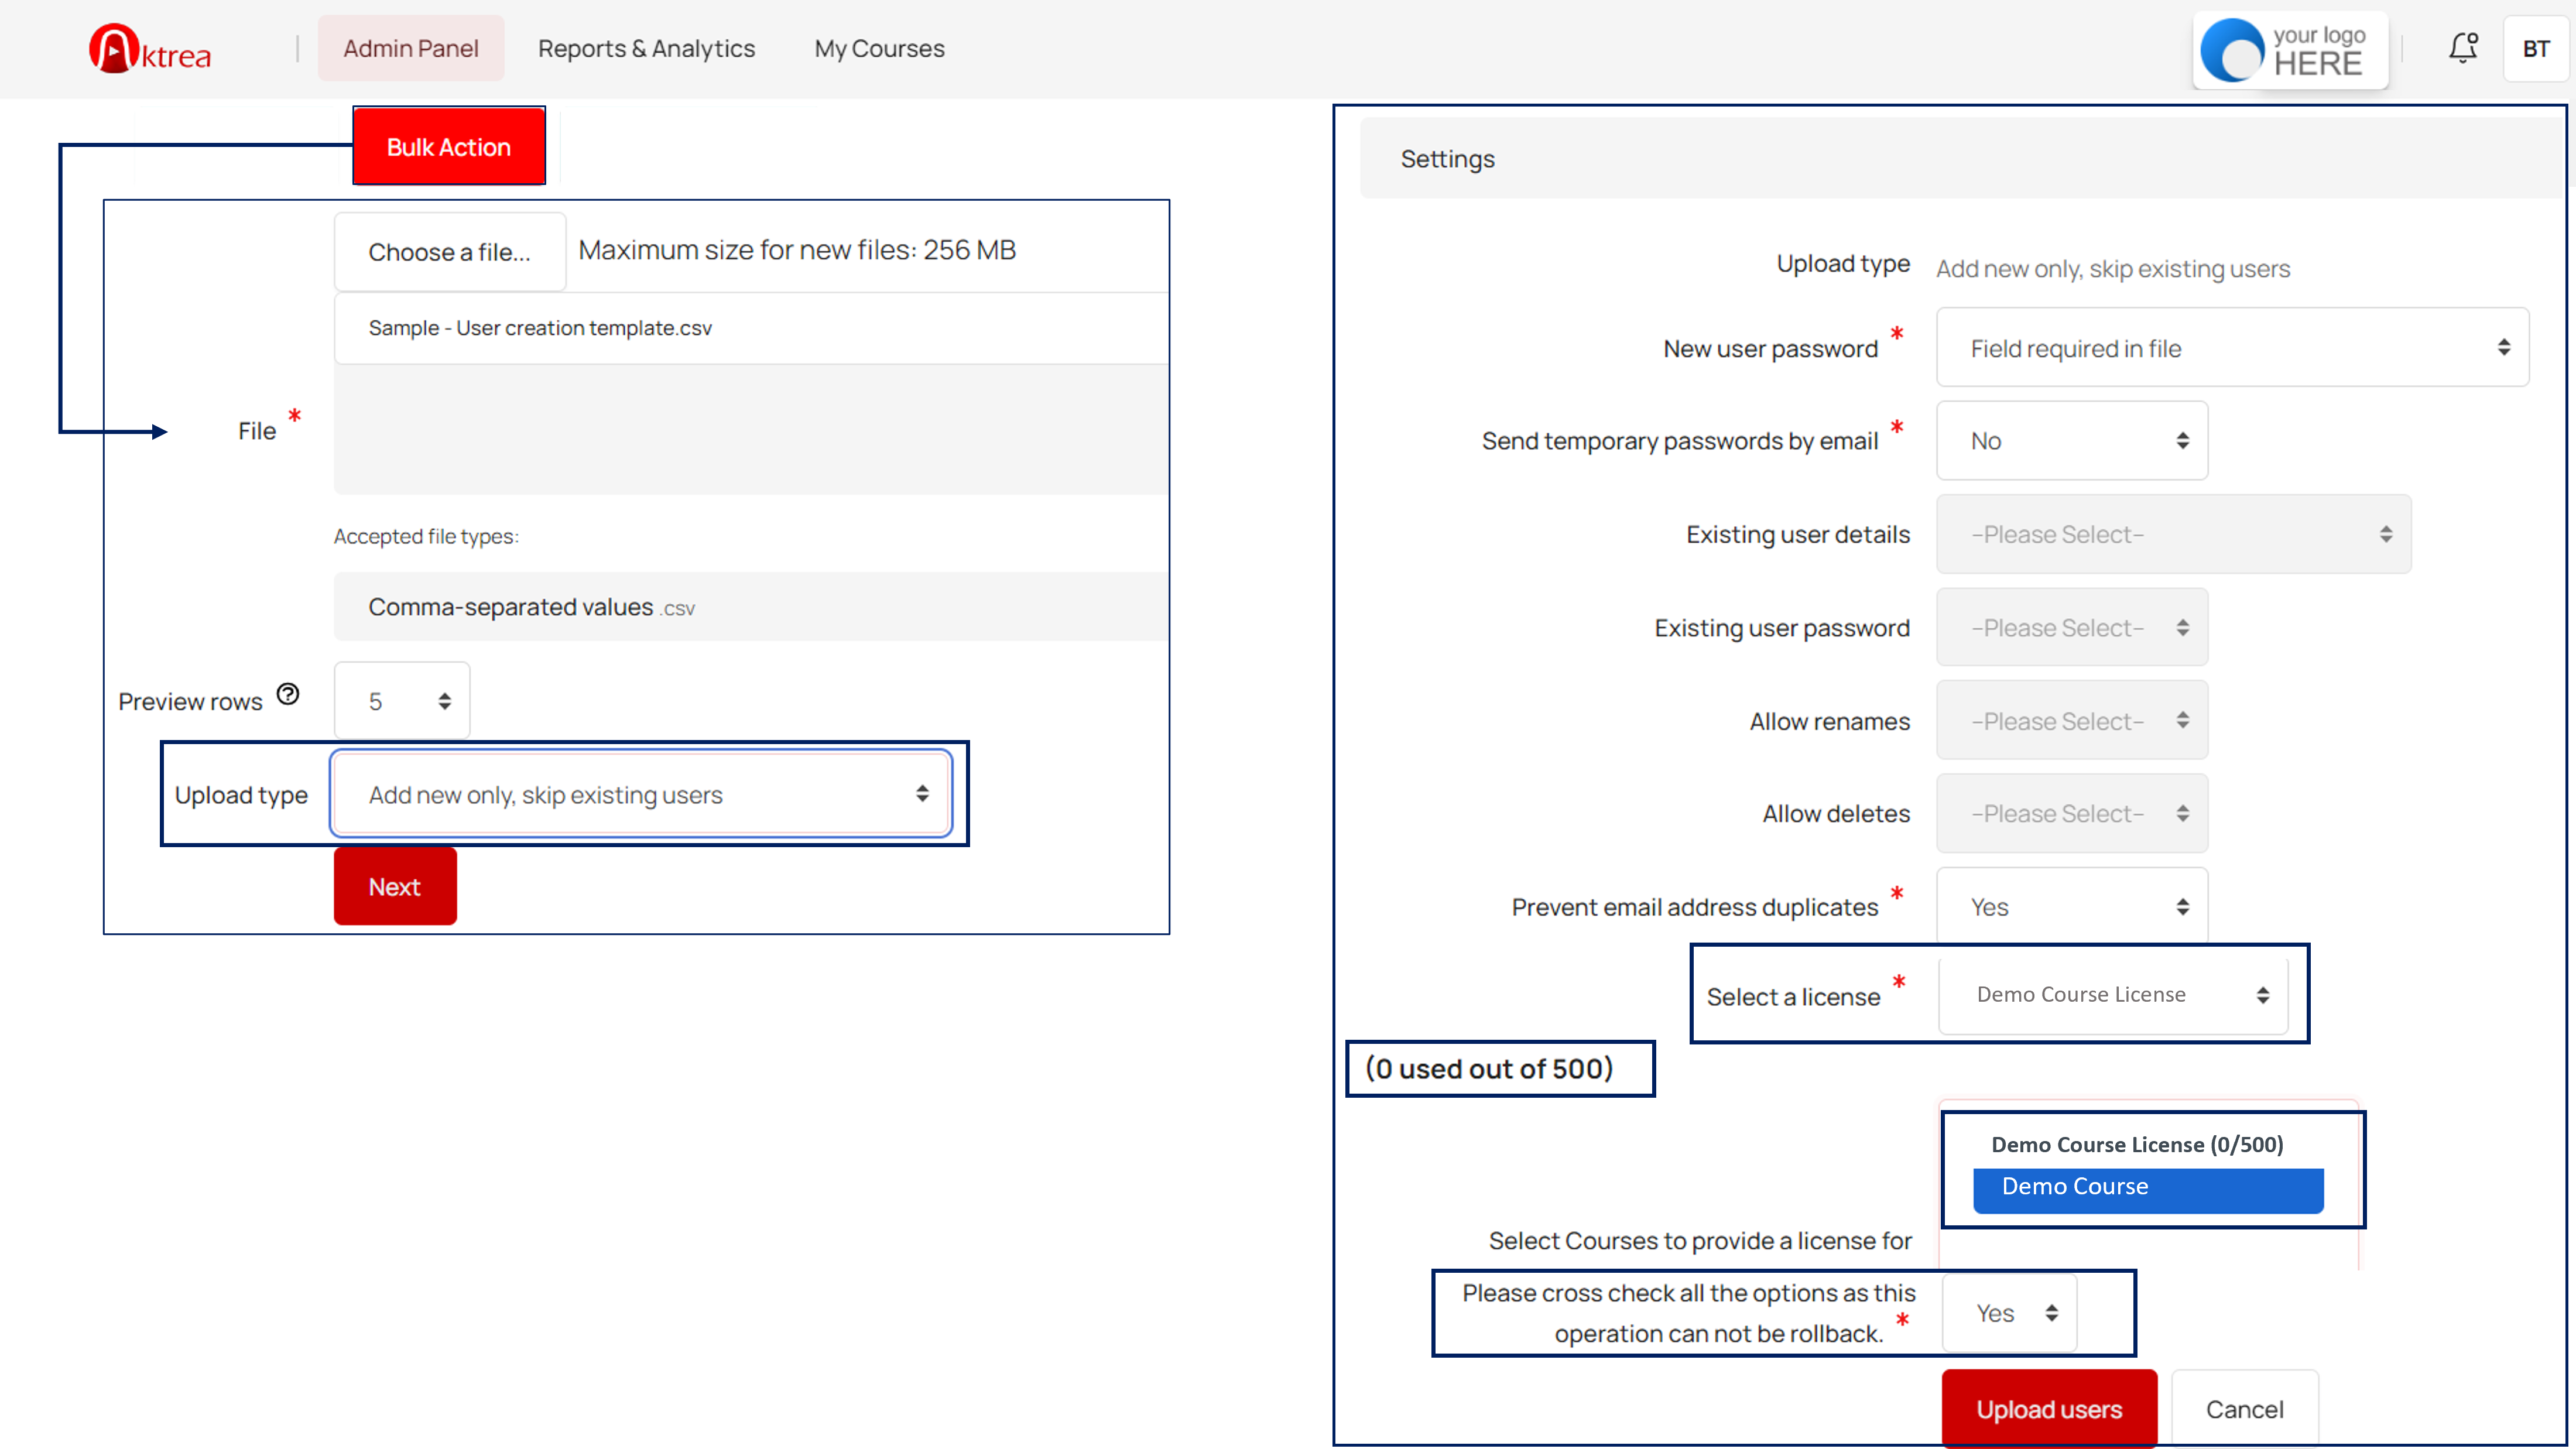Click the Aktrea logo
Screen dimensions: 2576x1449
coord(150,49)
